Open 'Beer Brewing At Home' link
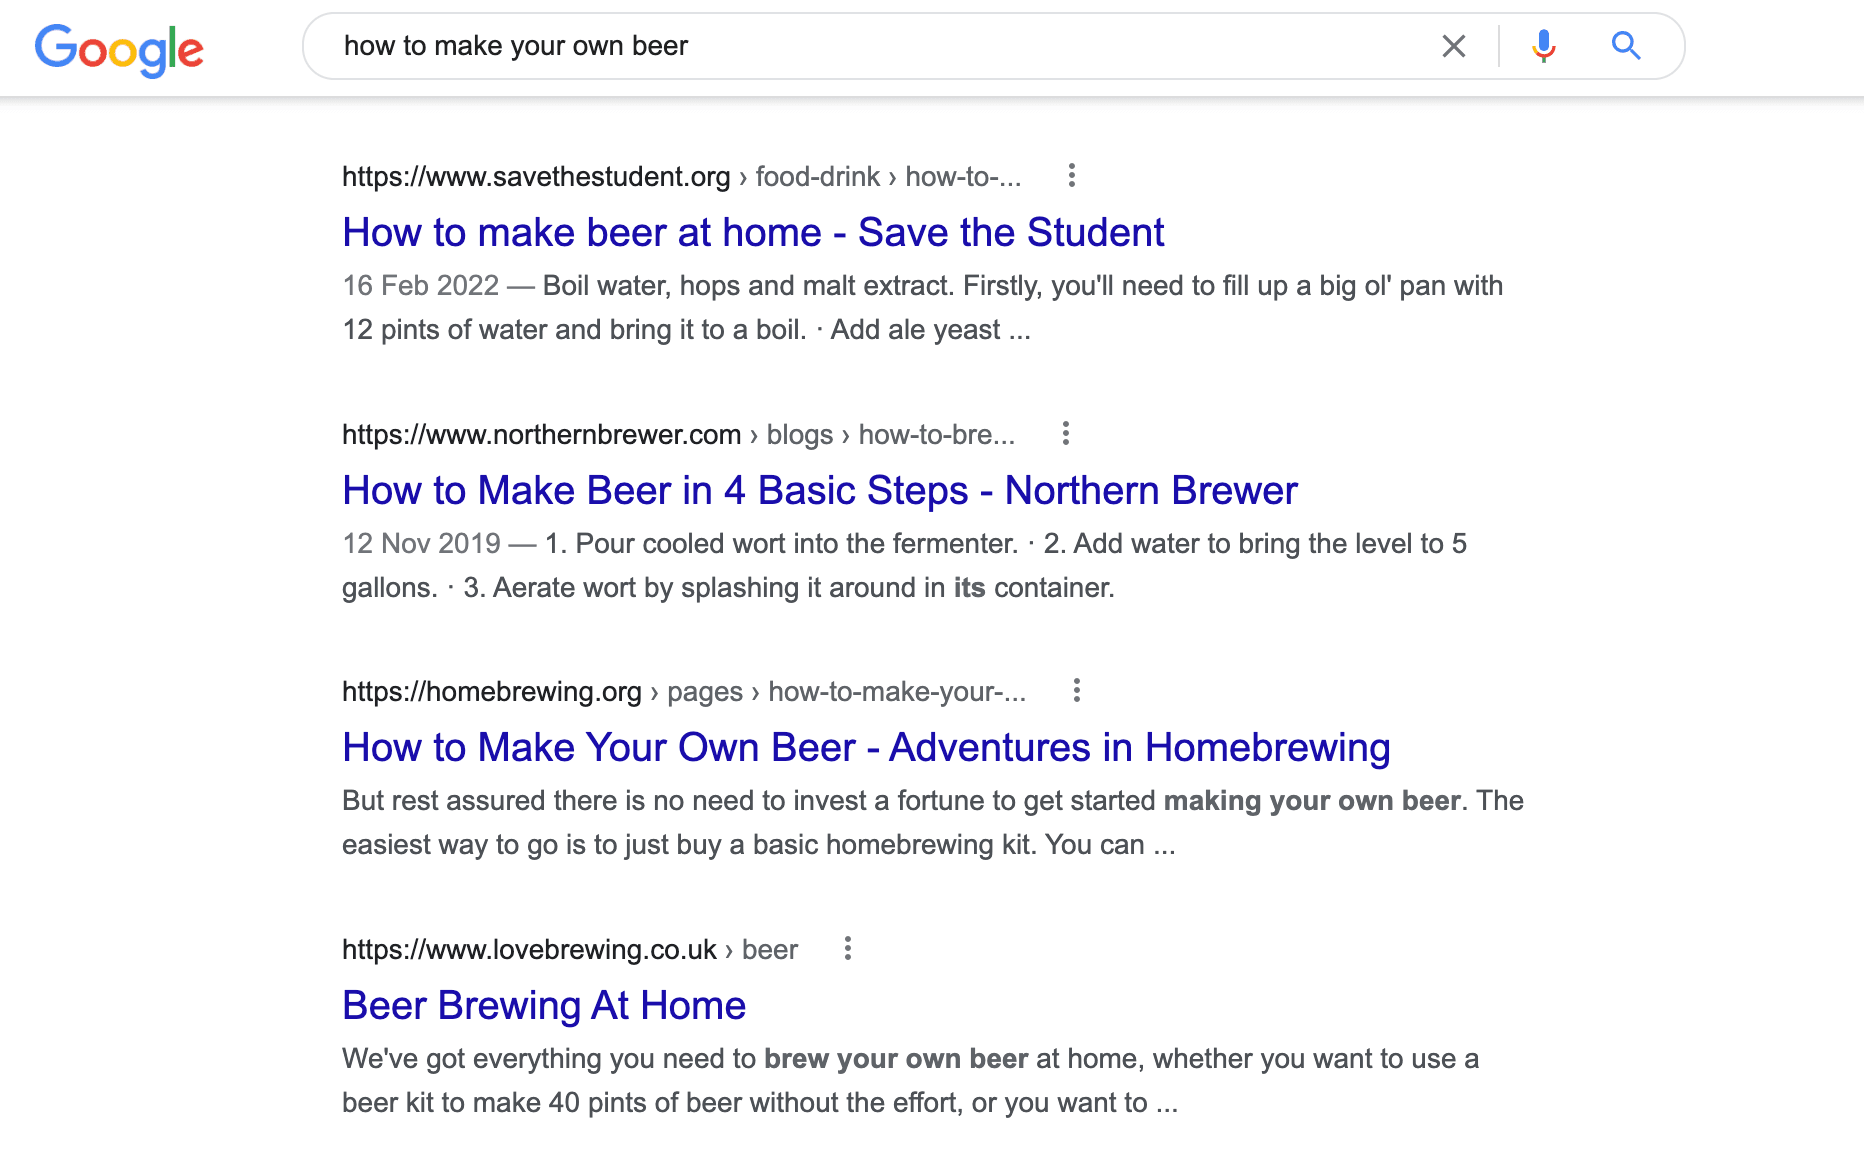Image resolution: width=1864 pixels, height=1166 pixels. click(544, 1005)
